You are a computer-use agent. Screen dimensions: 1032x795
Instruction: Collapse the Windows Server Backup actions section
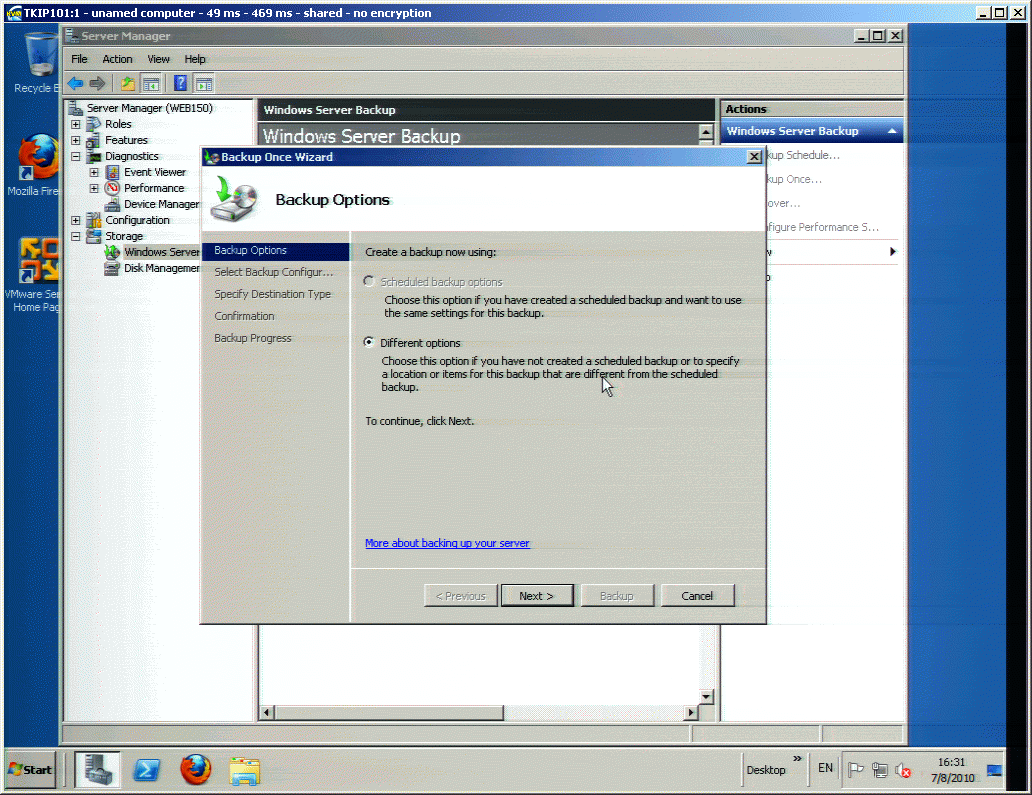[x=892, y=131]
